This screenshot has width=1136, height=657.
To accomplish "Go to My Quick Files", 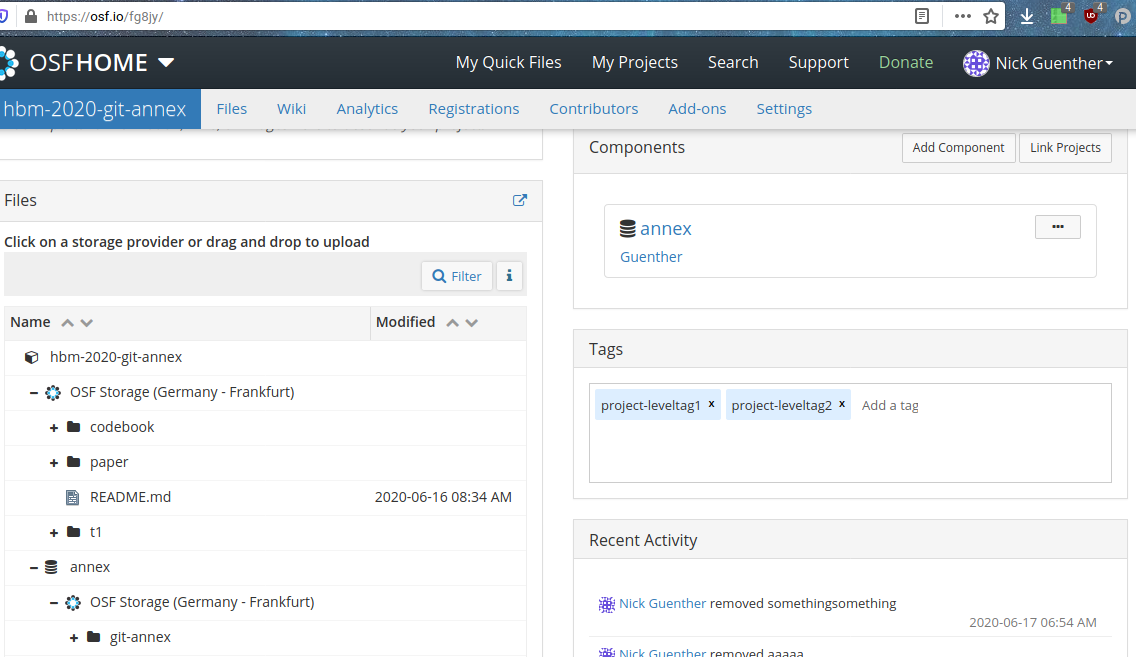I will (x=509, y=63).
